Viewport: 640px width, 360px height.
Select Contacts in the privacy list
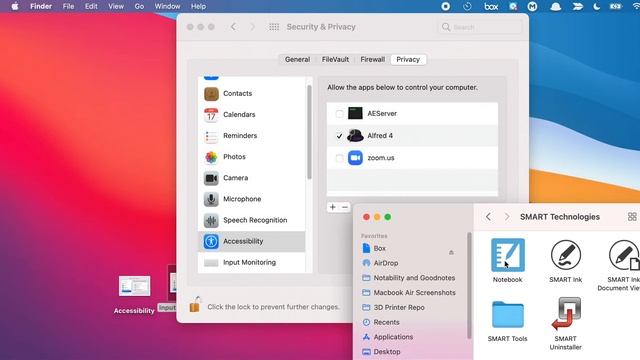coord(251,93)
